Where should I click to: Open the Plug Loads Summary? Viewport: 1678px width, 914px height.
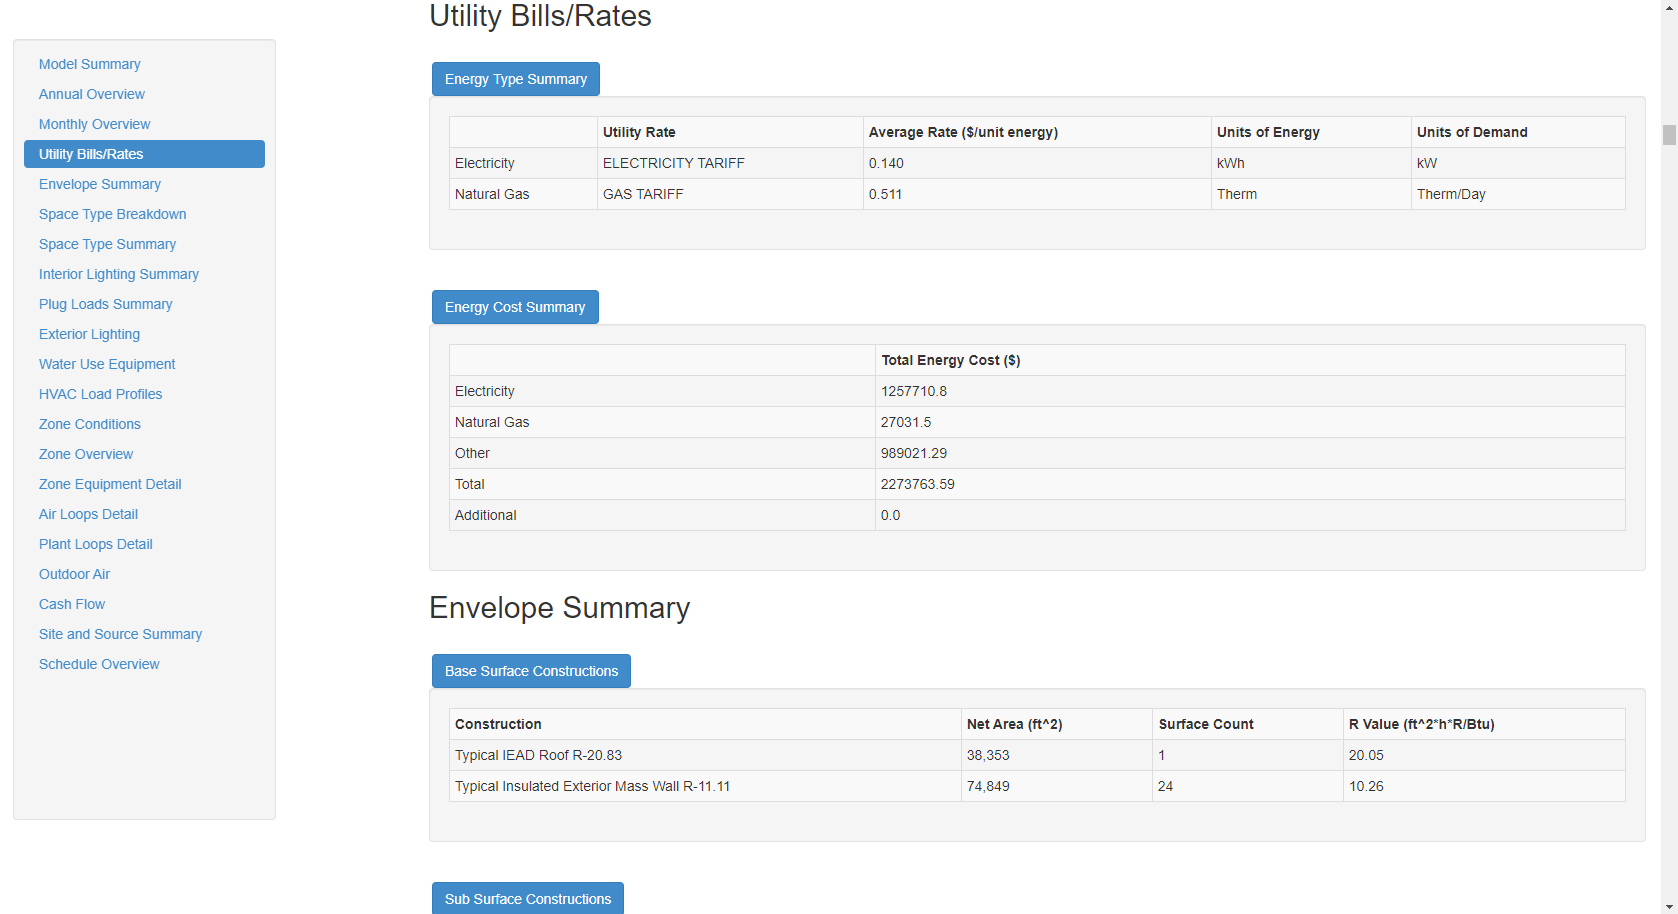[105, 303]
